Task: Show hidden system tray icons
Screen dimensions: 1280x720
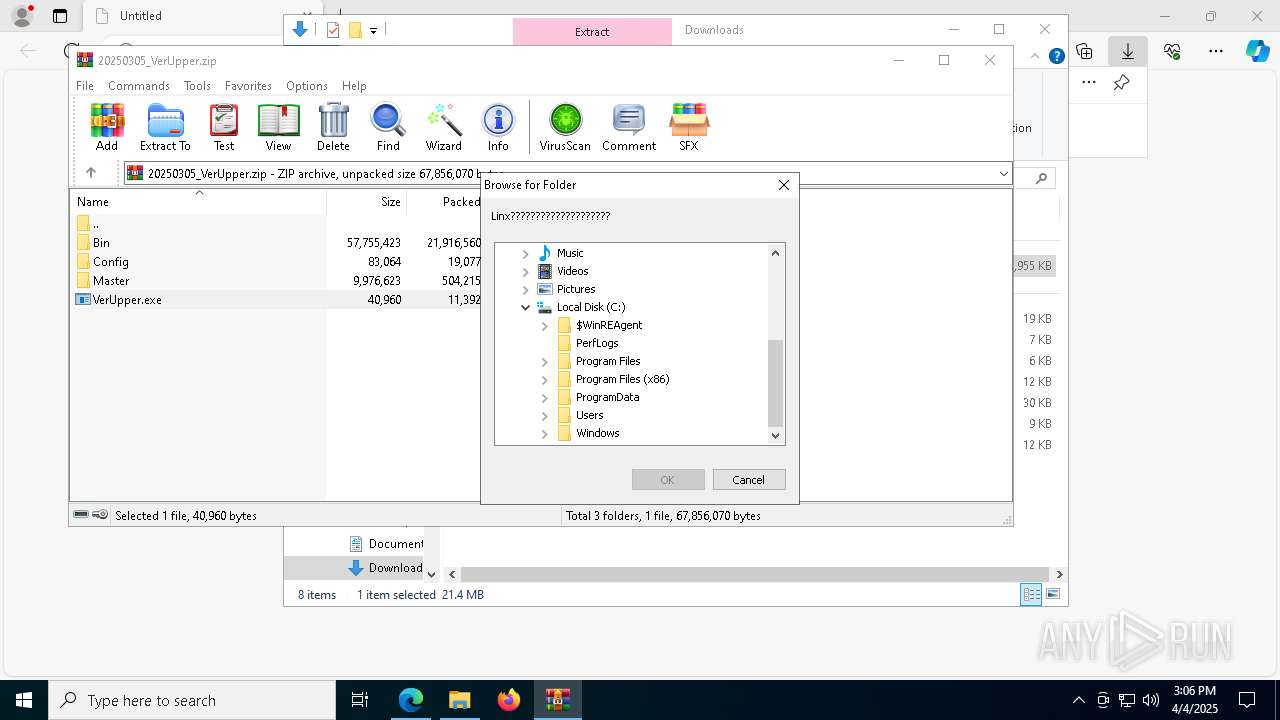Action: point(1078,700)
